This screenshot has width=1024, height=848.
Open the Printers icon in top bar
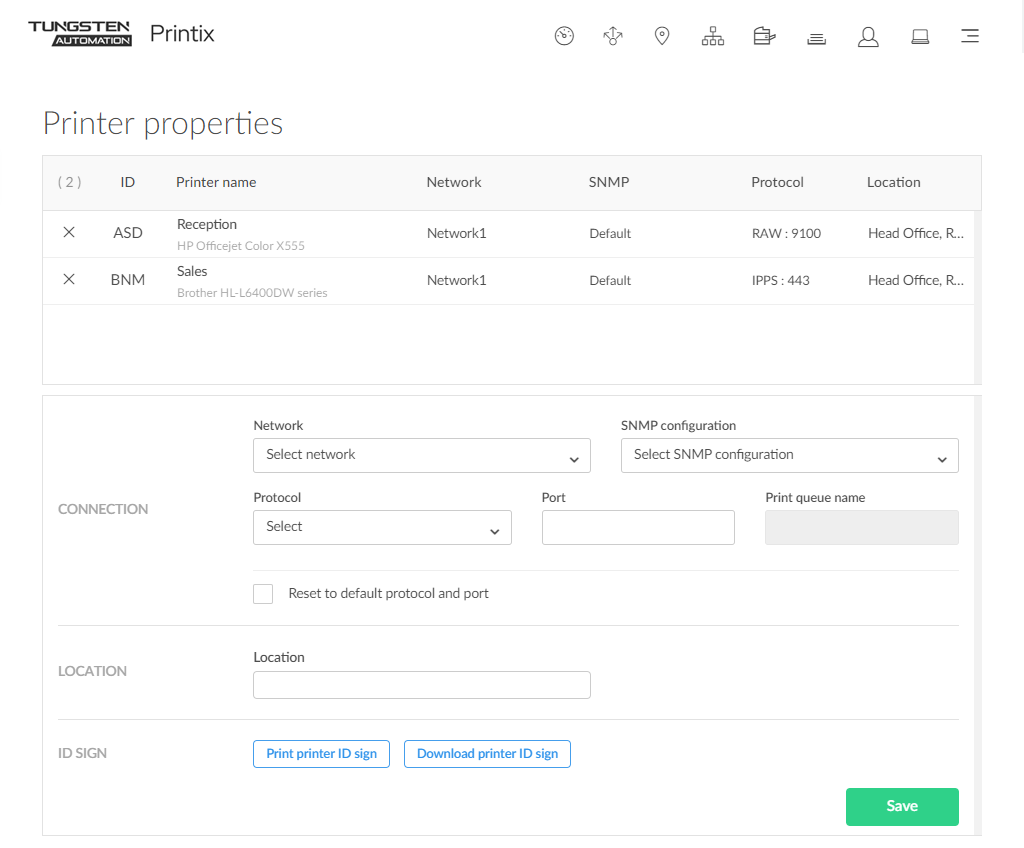click(x=764, y=37)
